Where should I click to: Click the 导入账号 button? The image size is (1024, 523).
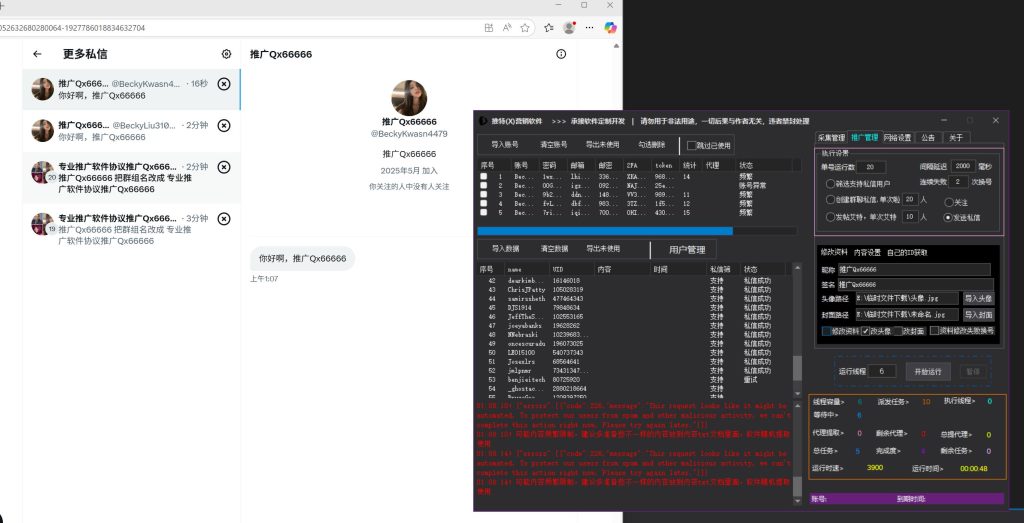point(505,144)
